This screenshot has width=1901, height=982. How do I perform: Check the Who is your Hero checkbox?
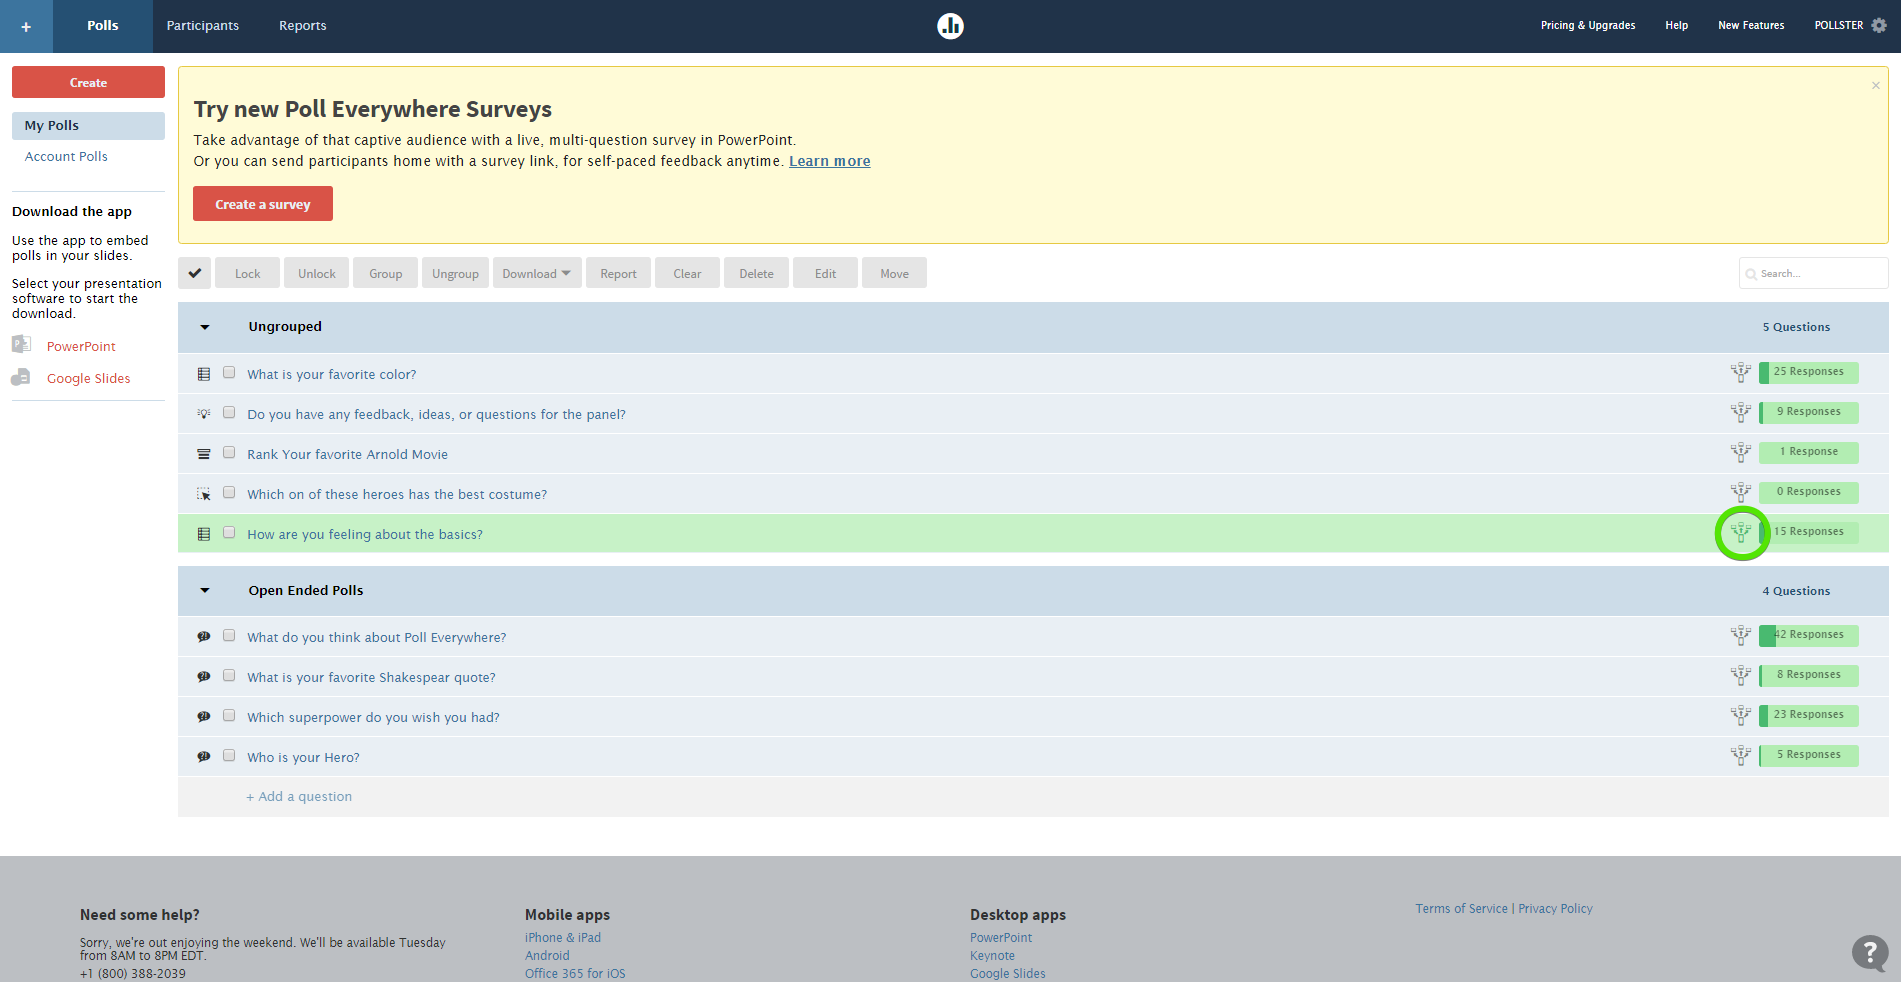pyautogui.click(x=229, y=755)
